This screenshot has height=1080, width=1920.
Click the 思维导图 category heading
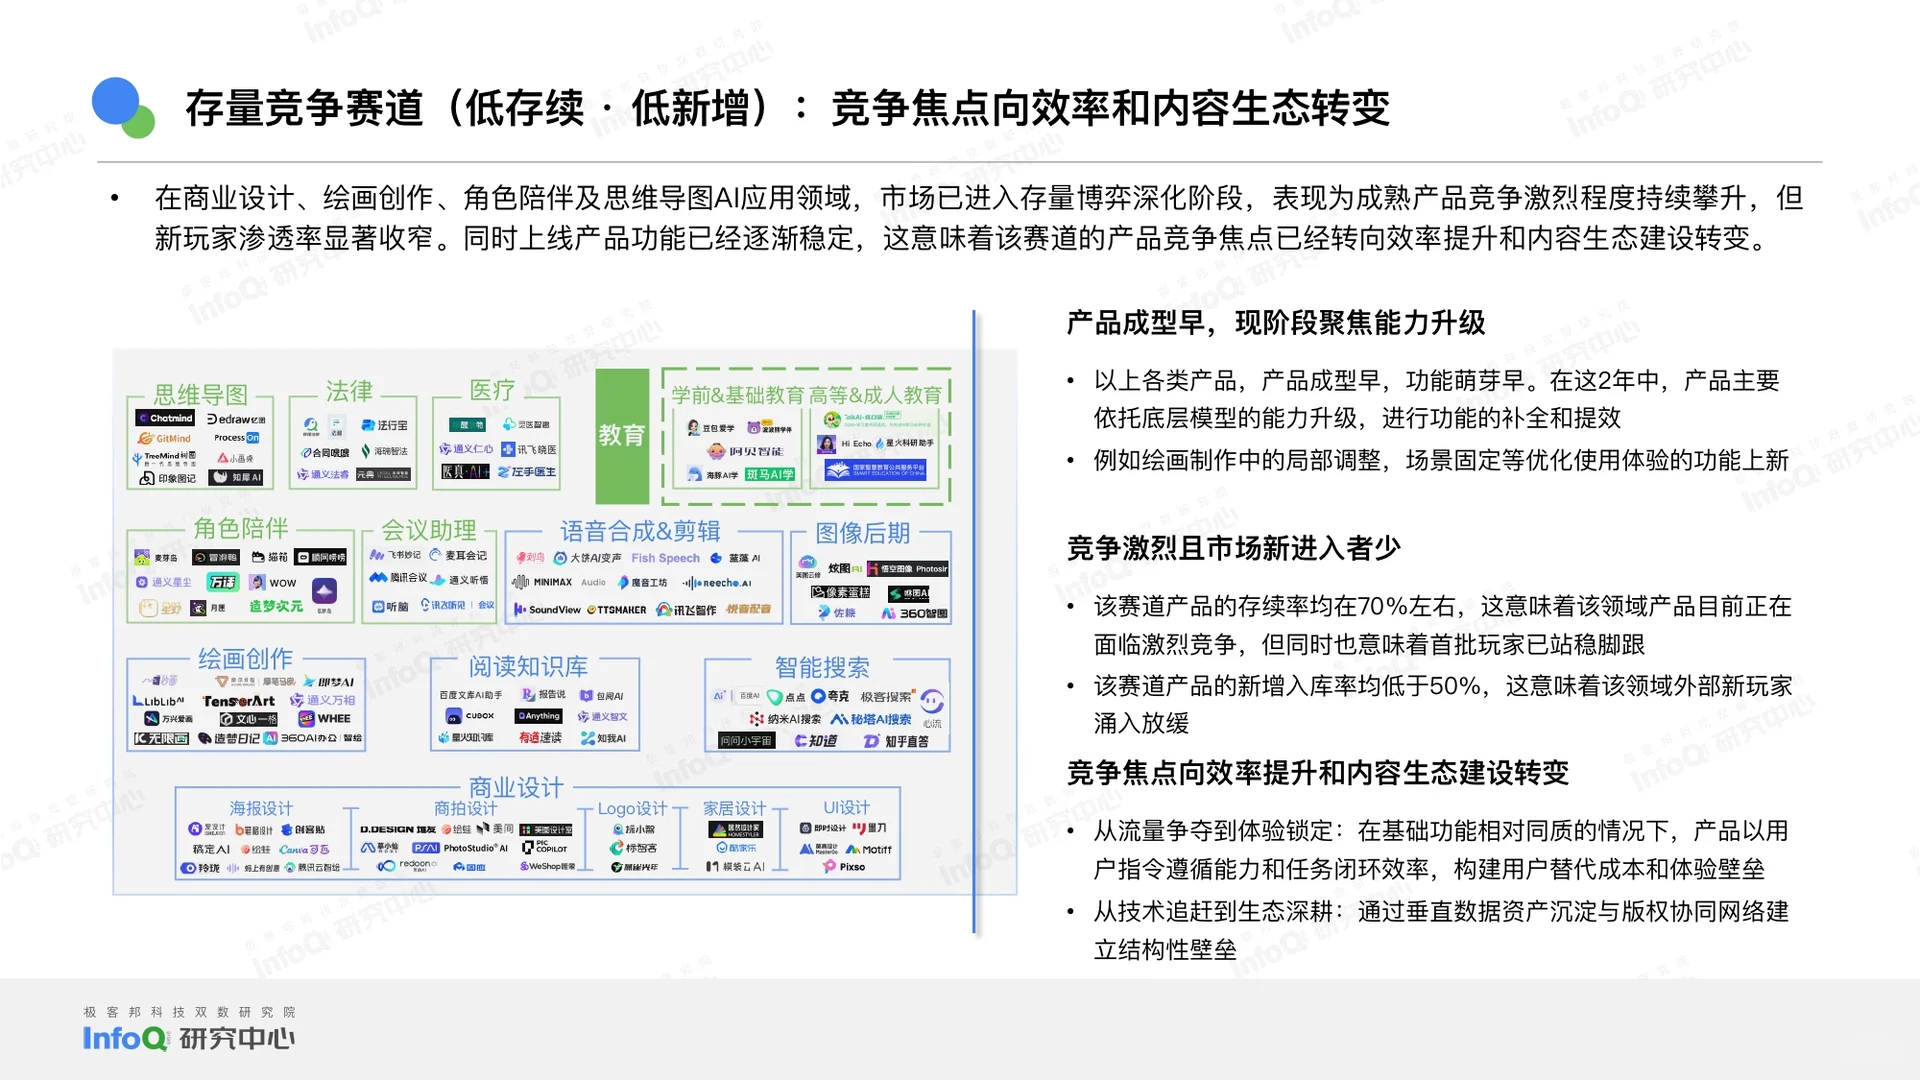point(200,394)
